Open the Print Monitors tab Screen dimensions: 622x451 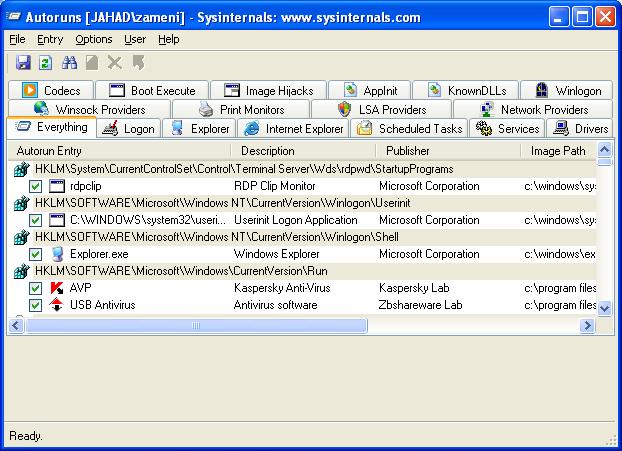(x=241, y=109)
